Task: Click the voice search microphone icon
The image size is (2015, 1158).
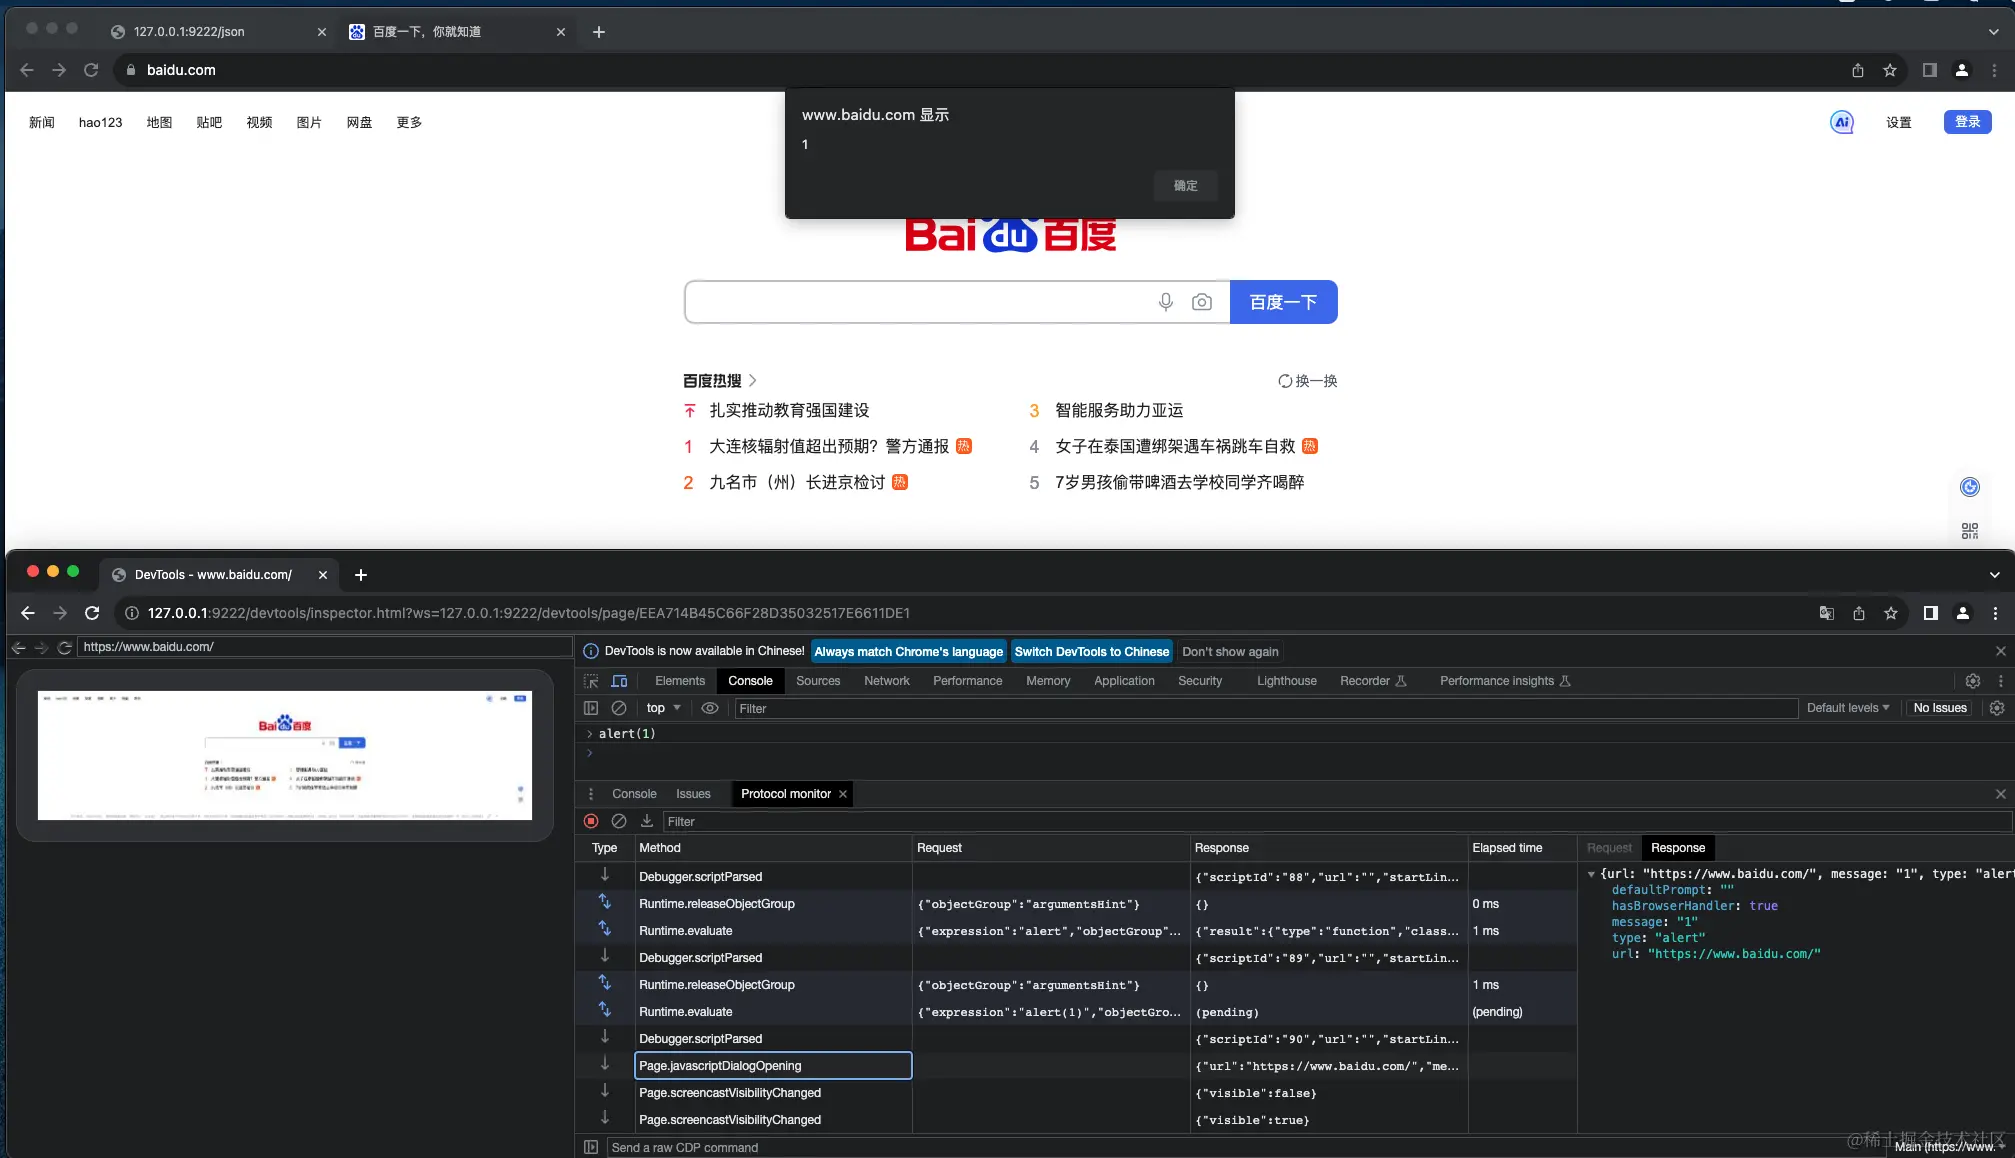Action: point(1165,302)
